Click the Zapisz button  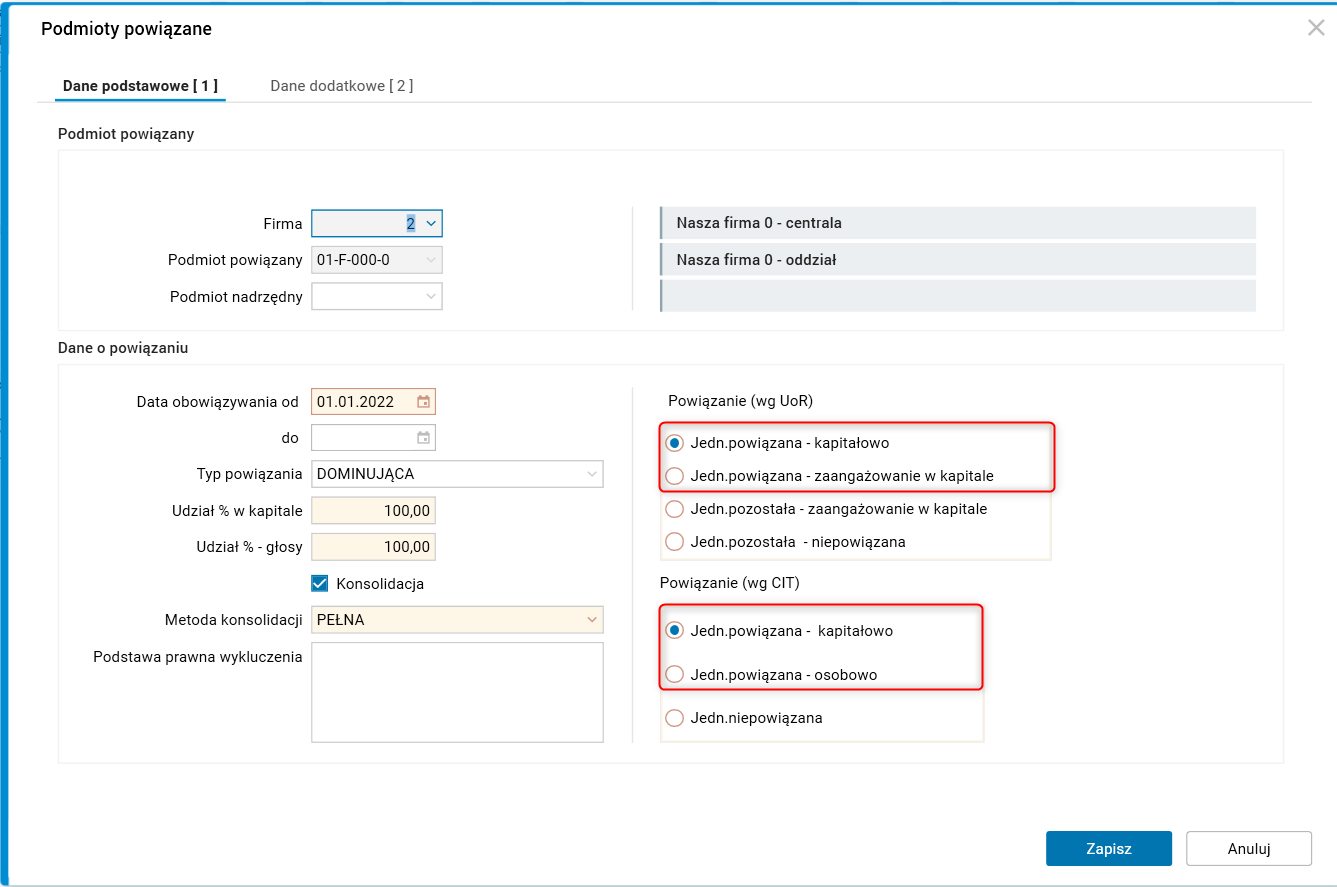pyautogui.click(x=1108, y=849)
